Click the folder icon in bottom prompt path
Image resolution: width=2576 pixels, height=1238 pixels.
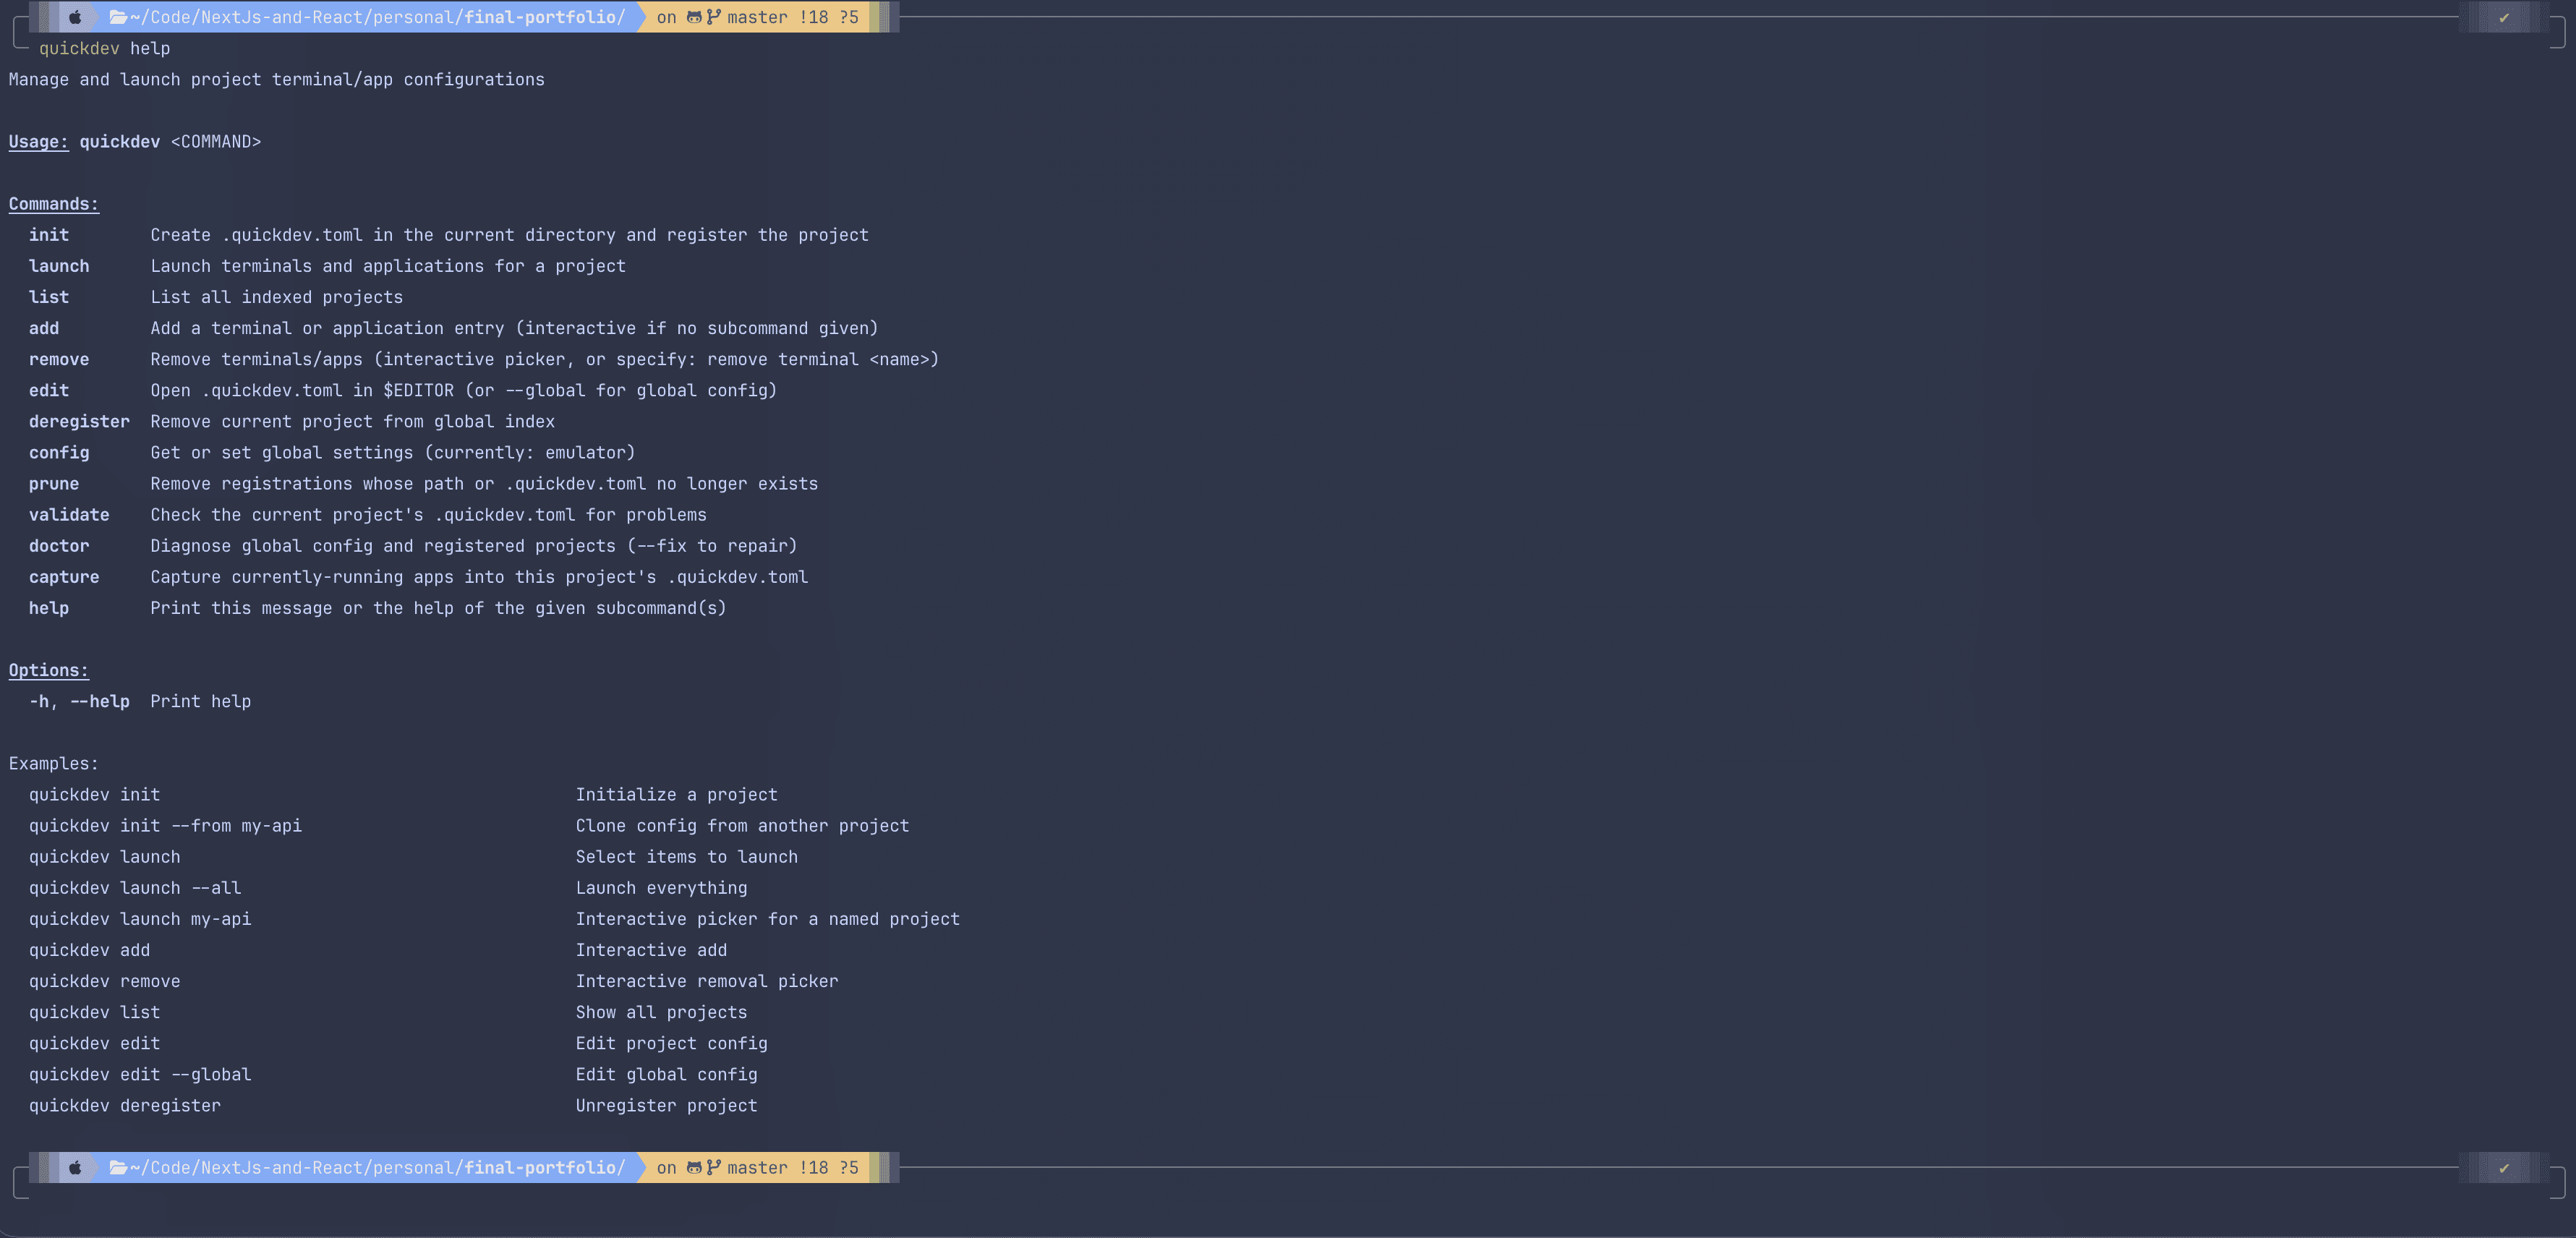(x=118, y=1167)
